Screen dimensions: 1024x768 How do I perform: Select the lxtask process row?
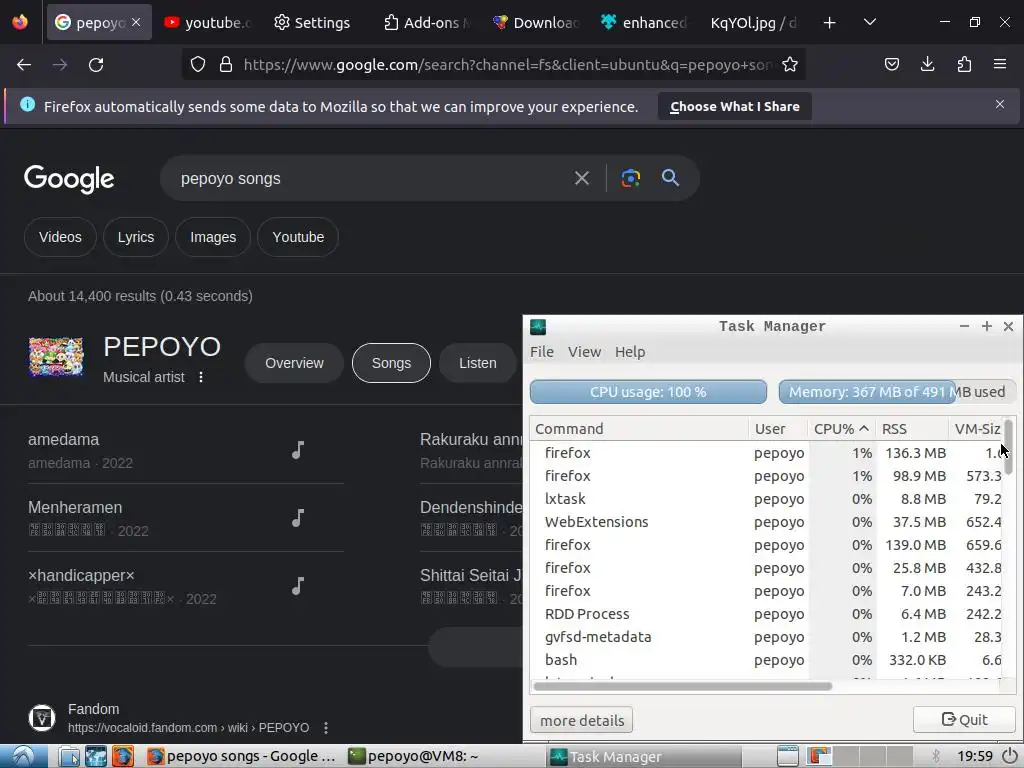[767, 499]
